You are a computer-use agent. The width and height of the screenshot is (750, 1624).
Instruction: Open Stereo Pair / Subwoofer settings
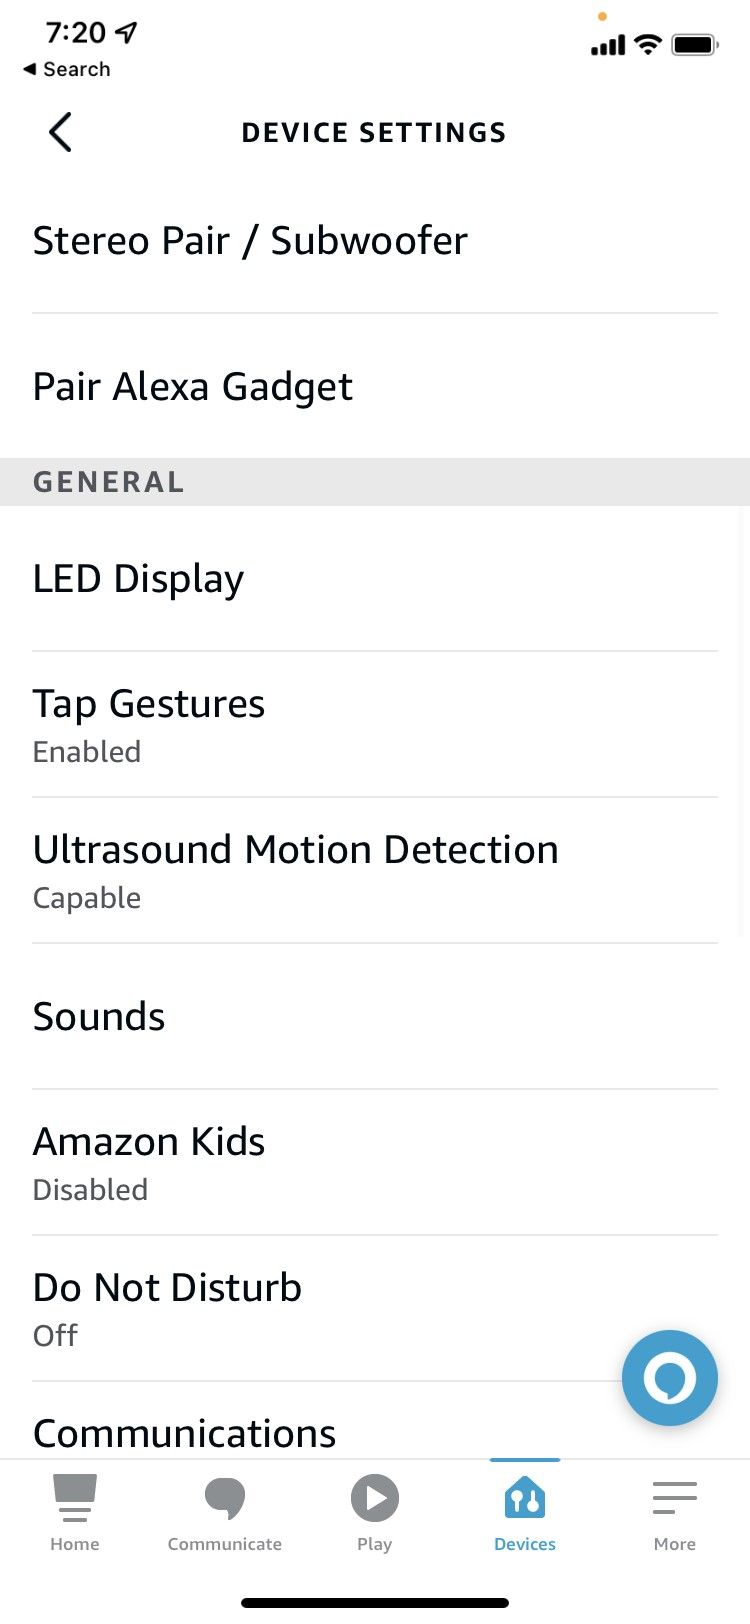(250, 240)
